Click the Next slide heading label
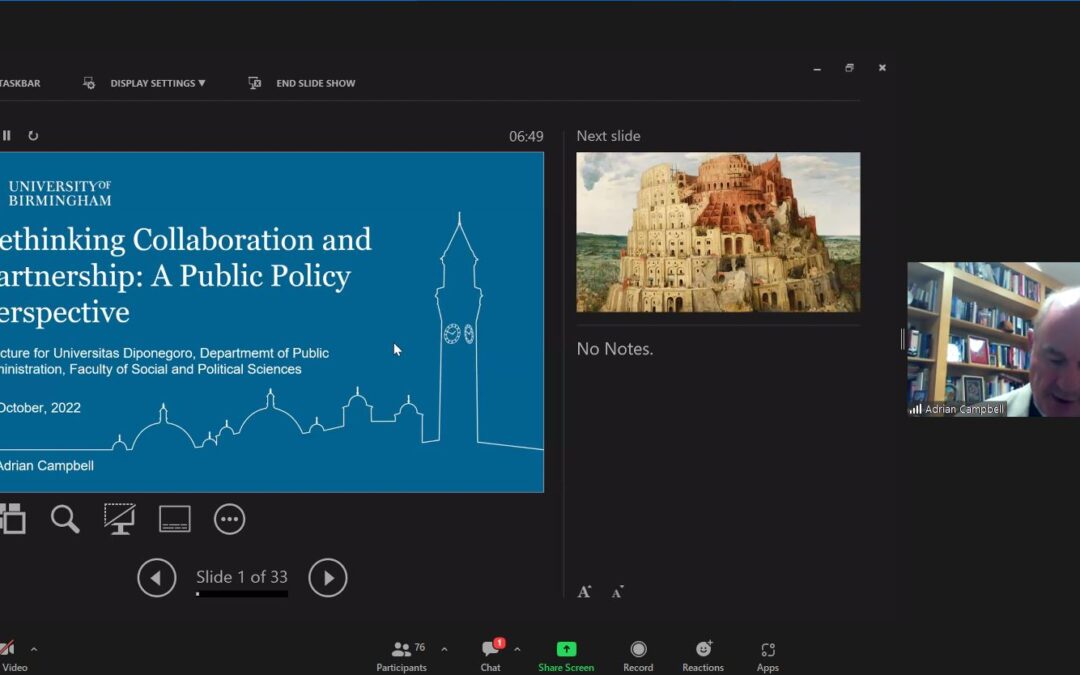 609,136
